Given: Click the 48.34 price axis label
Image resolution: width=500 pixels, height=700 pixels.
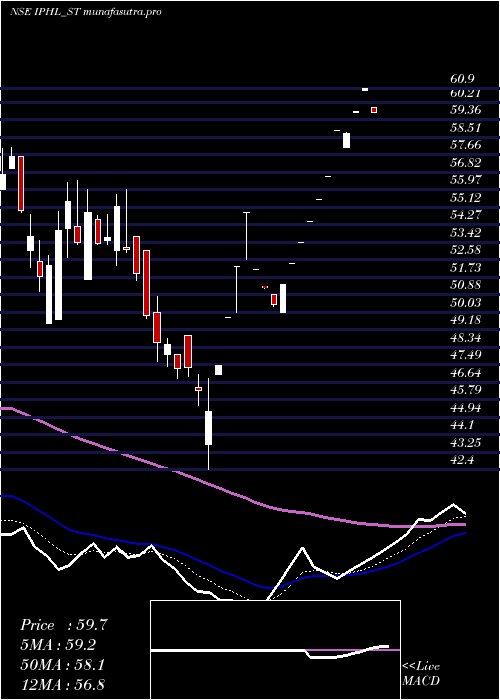Looking at the screenshot, I should 466,338.
